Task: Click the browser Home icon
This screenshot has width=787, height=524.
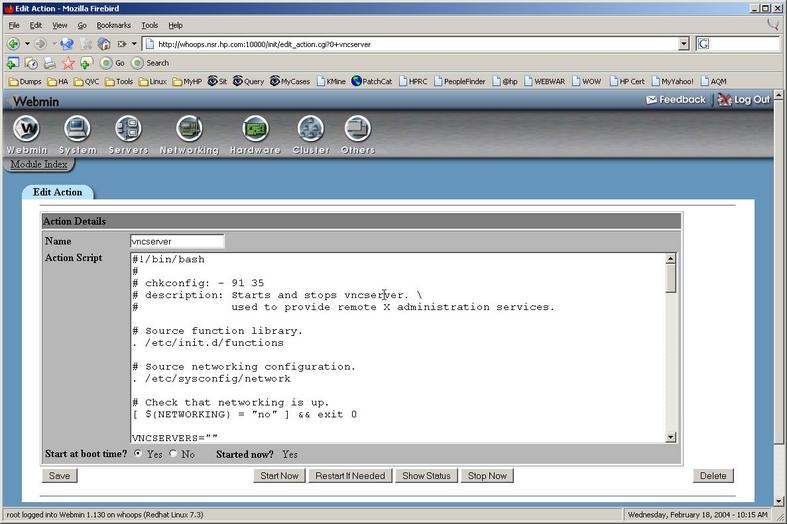Action: [x=104, y=44]
